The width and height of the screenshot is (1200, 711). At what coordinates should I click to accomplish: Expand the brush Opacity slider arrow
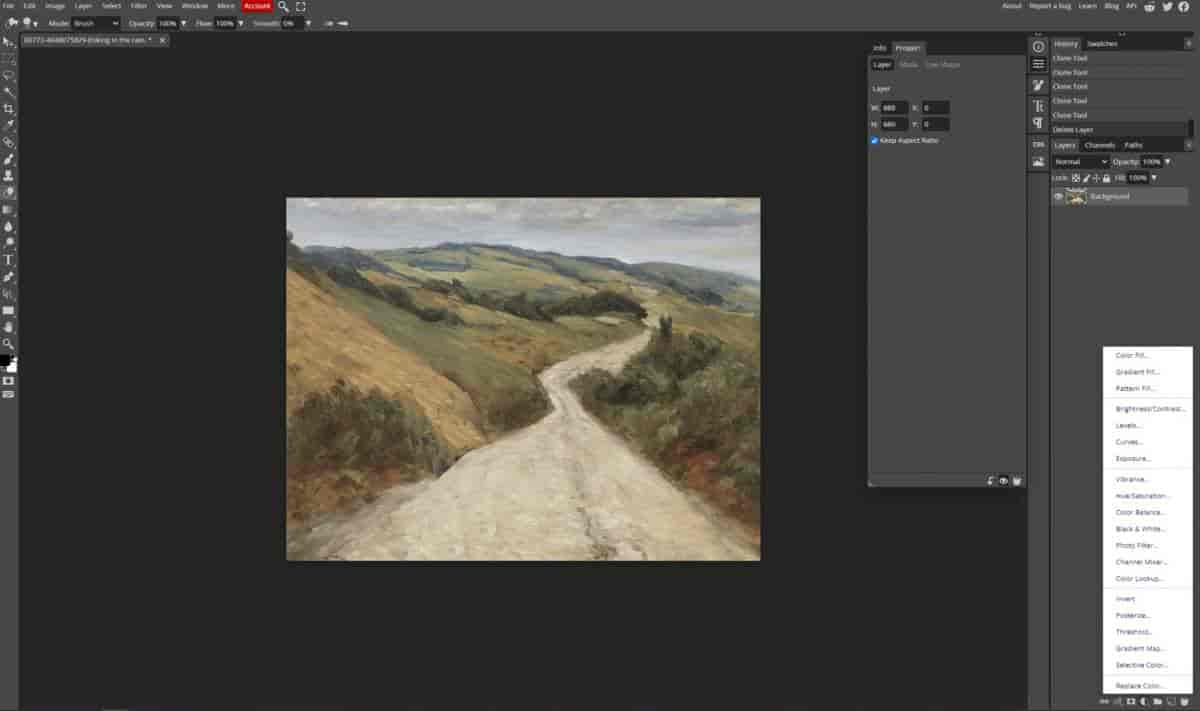[184, 22]
